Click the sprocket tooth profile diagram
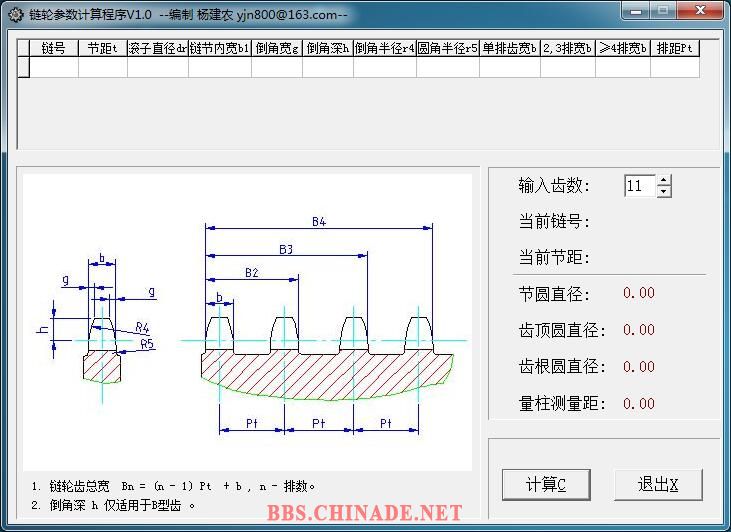The width and height of the screenshot is (731, 532). [247, 323]
